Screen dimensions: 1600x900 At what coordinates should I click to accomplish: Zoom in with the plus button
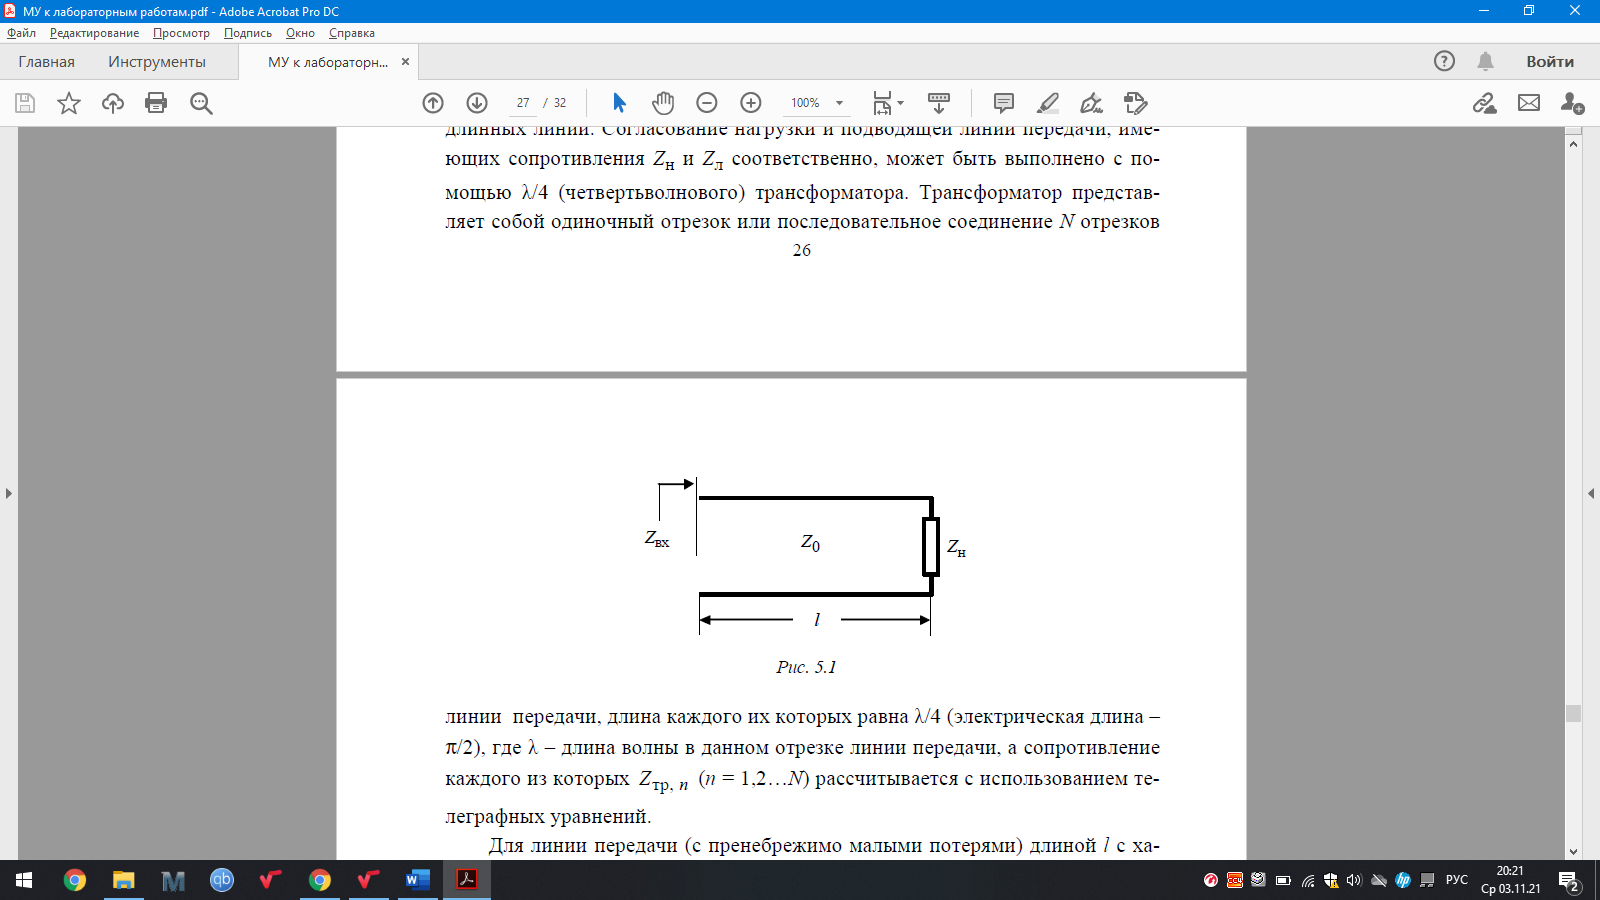[x=751, y=103]
